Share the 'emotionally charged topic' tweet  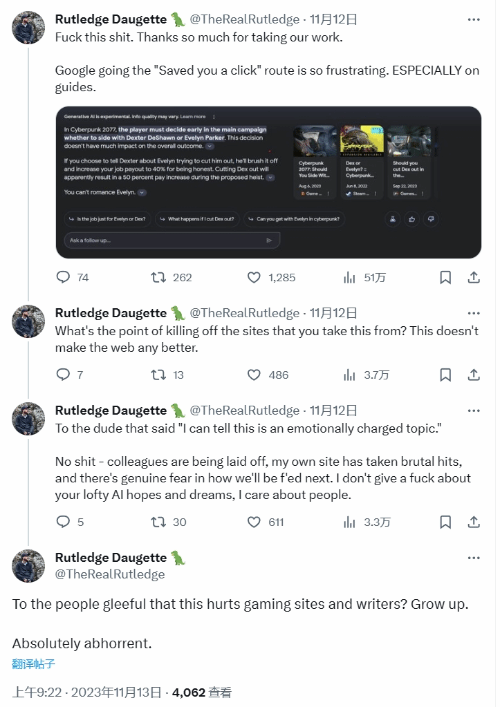point(473,522)
